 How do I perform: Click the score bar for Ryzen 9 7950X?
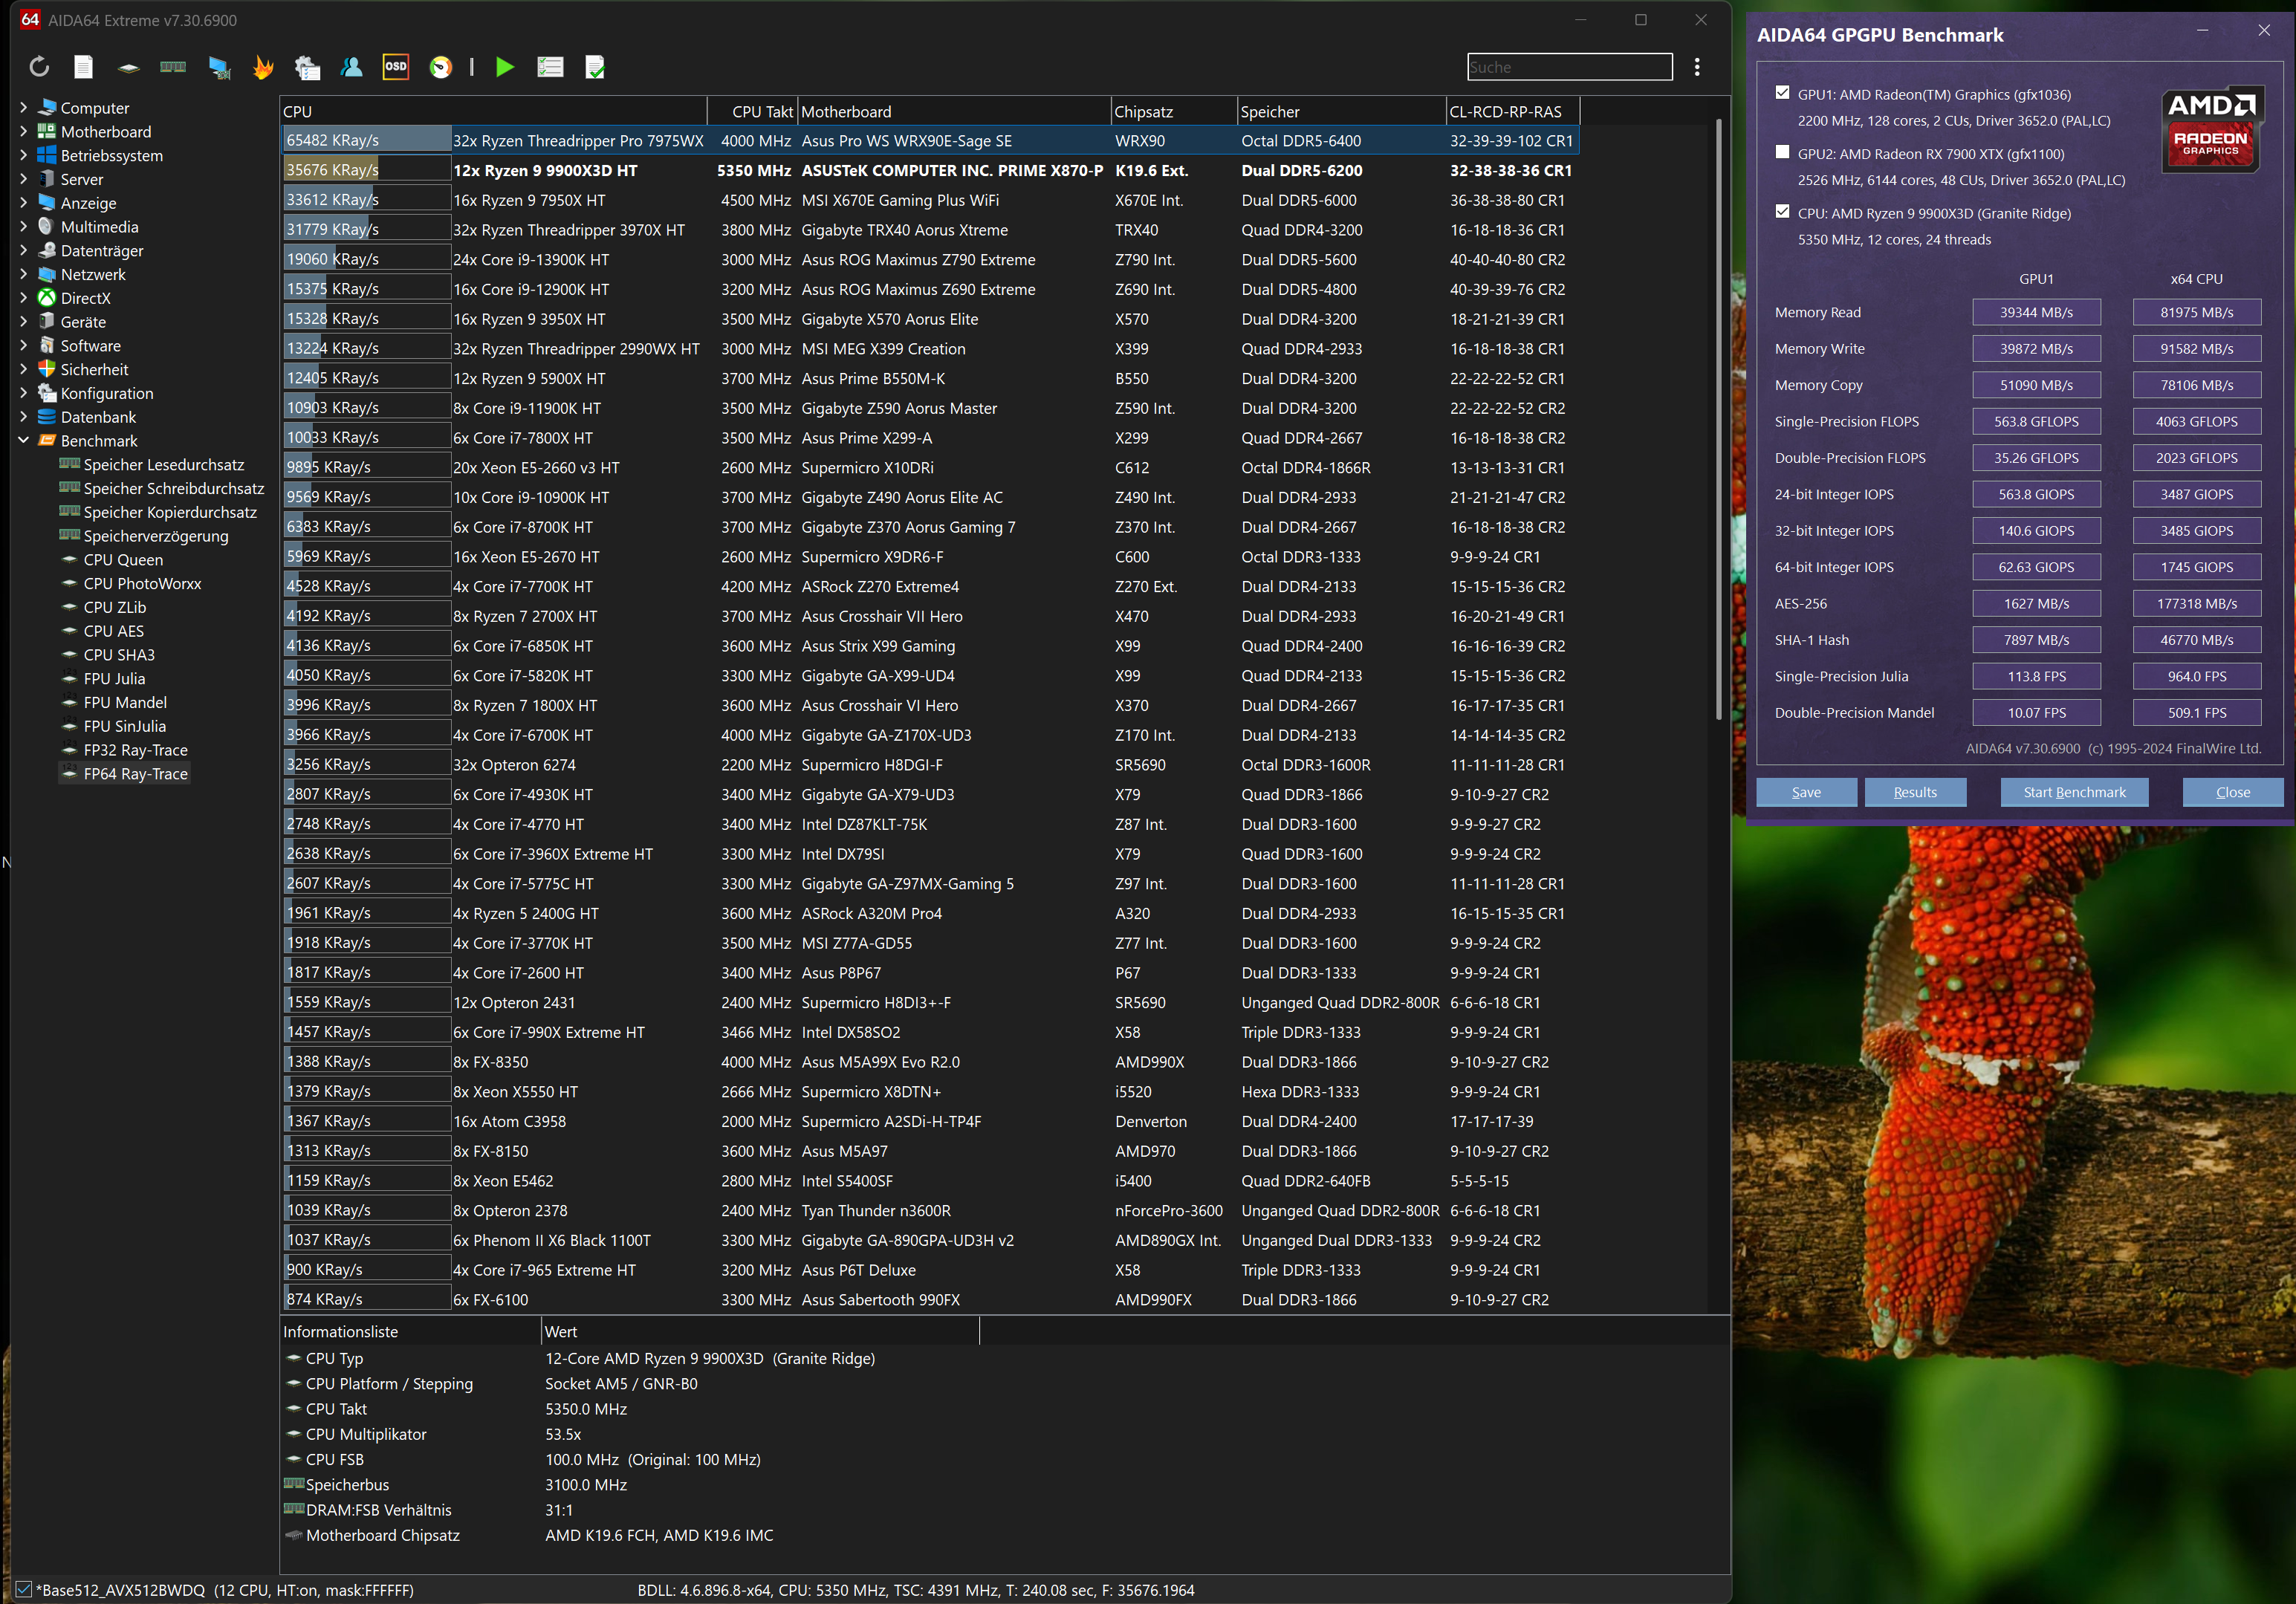[366, 200]
